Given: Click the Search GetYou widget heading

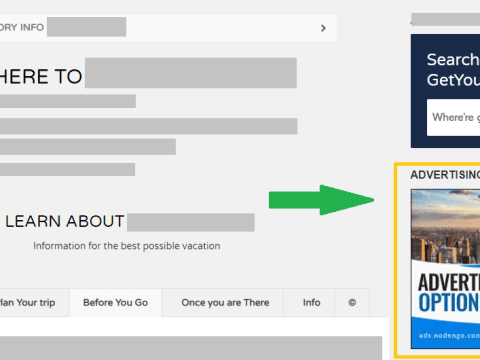Looking at the screenshot, I should tap(453, 70).
